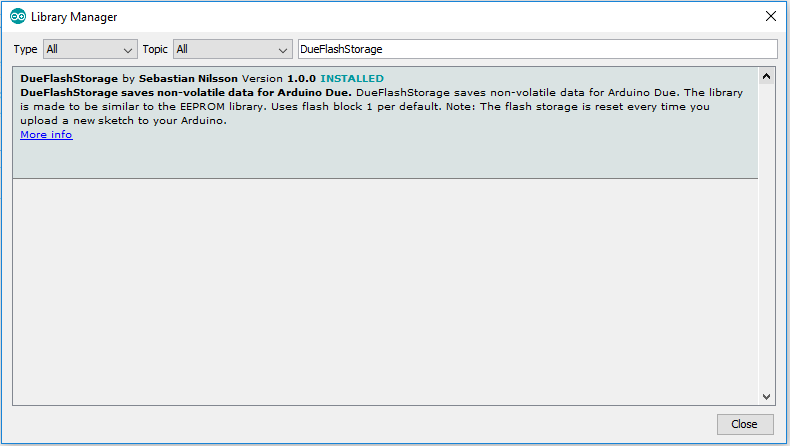Open the Type filter dropdown
The image size is (790, 446).
pos(90,49)
